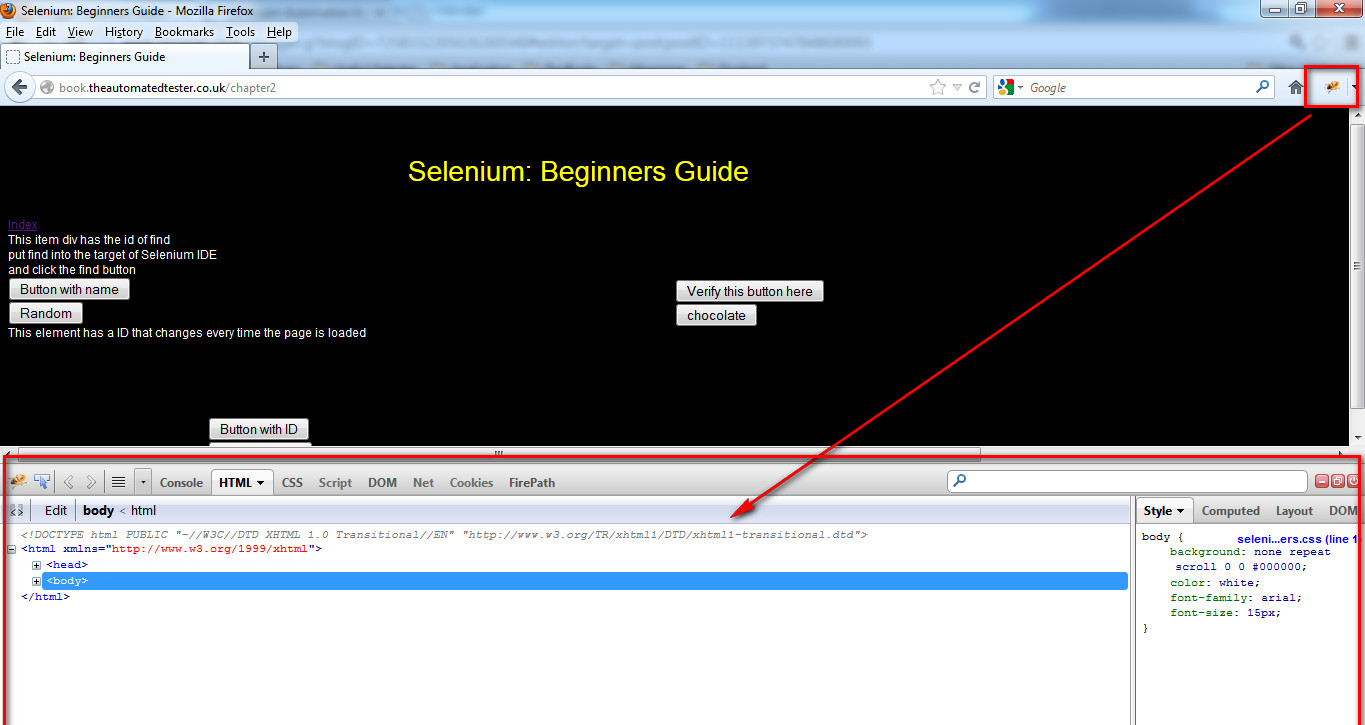This screenshot has height=725, width=1365.
Task: Open the HTML tab's dropdown arrow
Action: point(262,482)
